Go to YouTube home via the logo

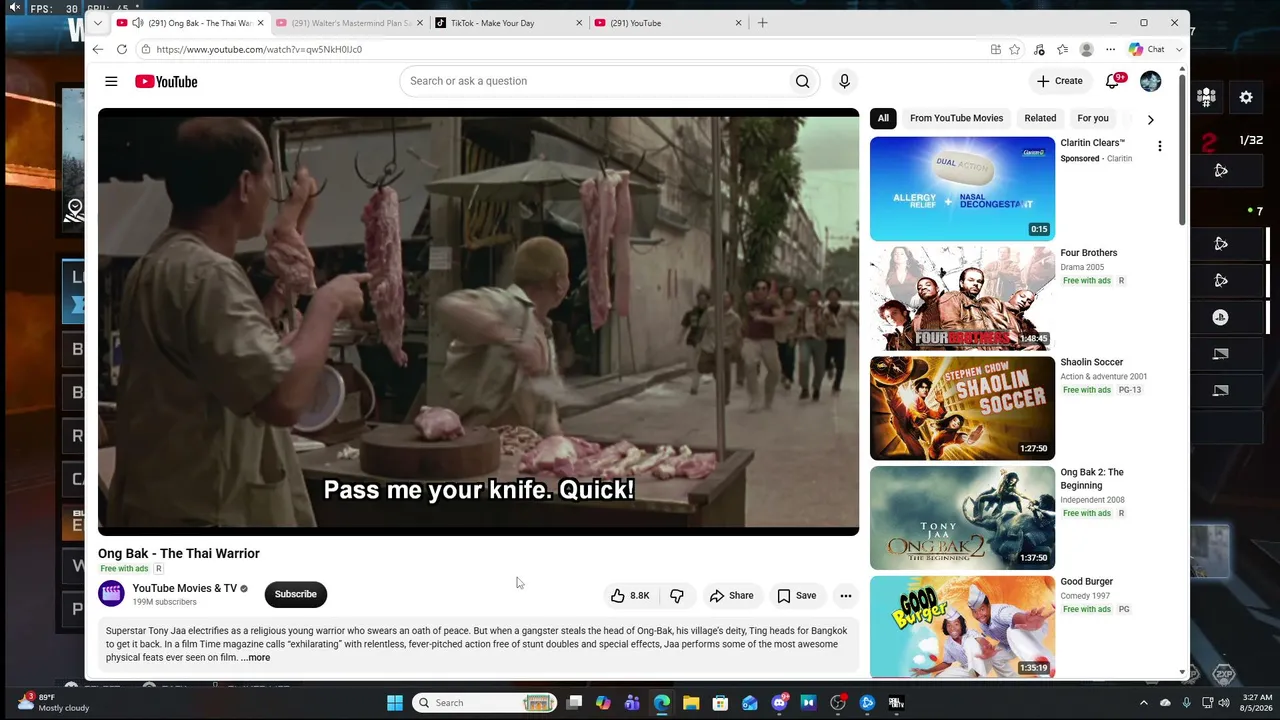click(166, 81)
